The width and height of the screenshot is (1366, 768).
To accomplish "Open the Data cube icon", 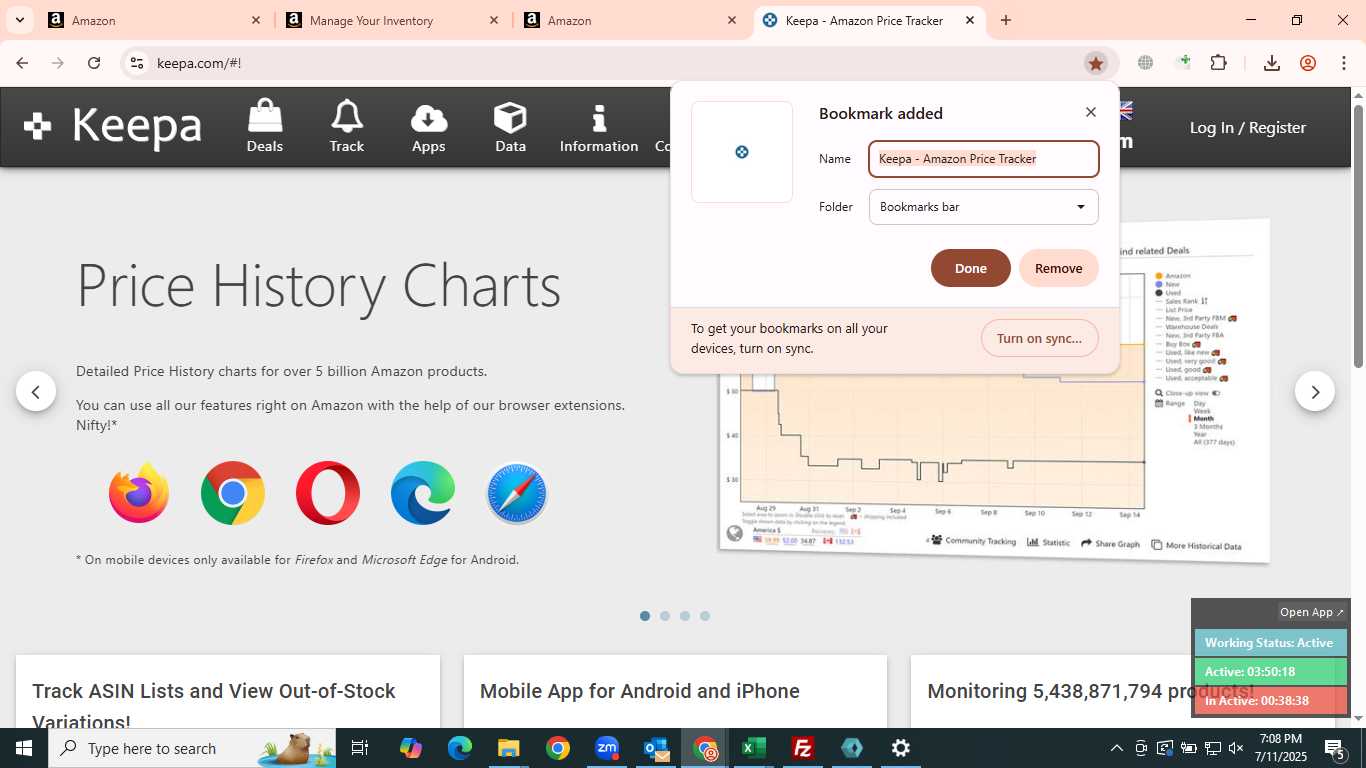I will tap(510, 127).
